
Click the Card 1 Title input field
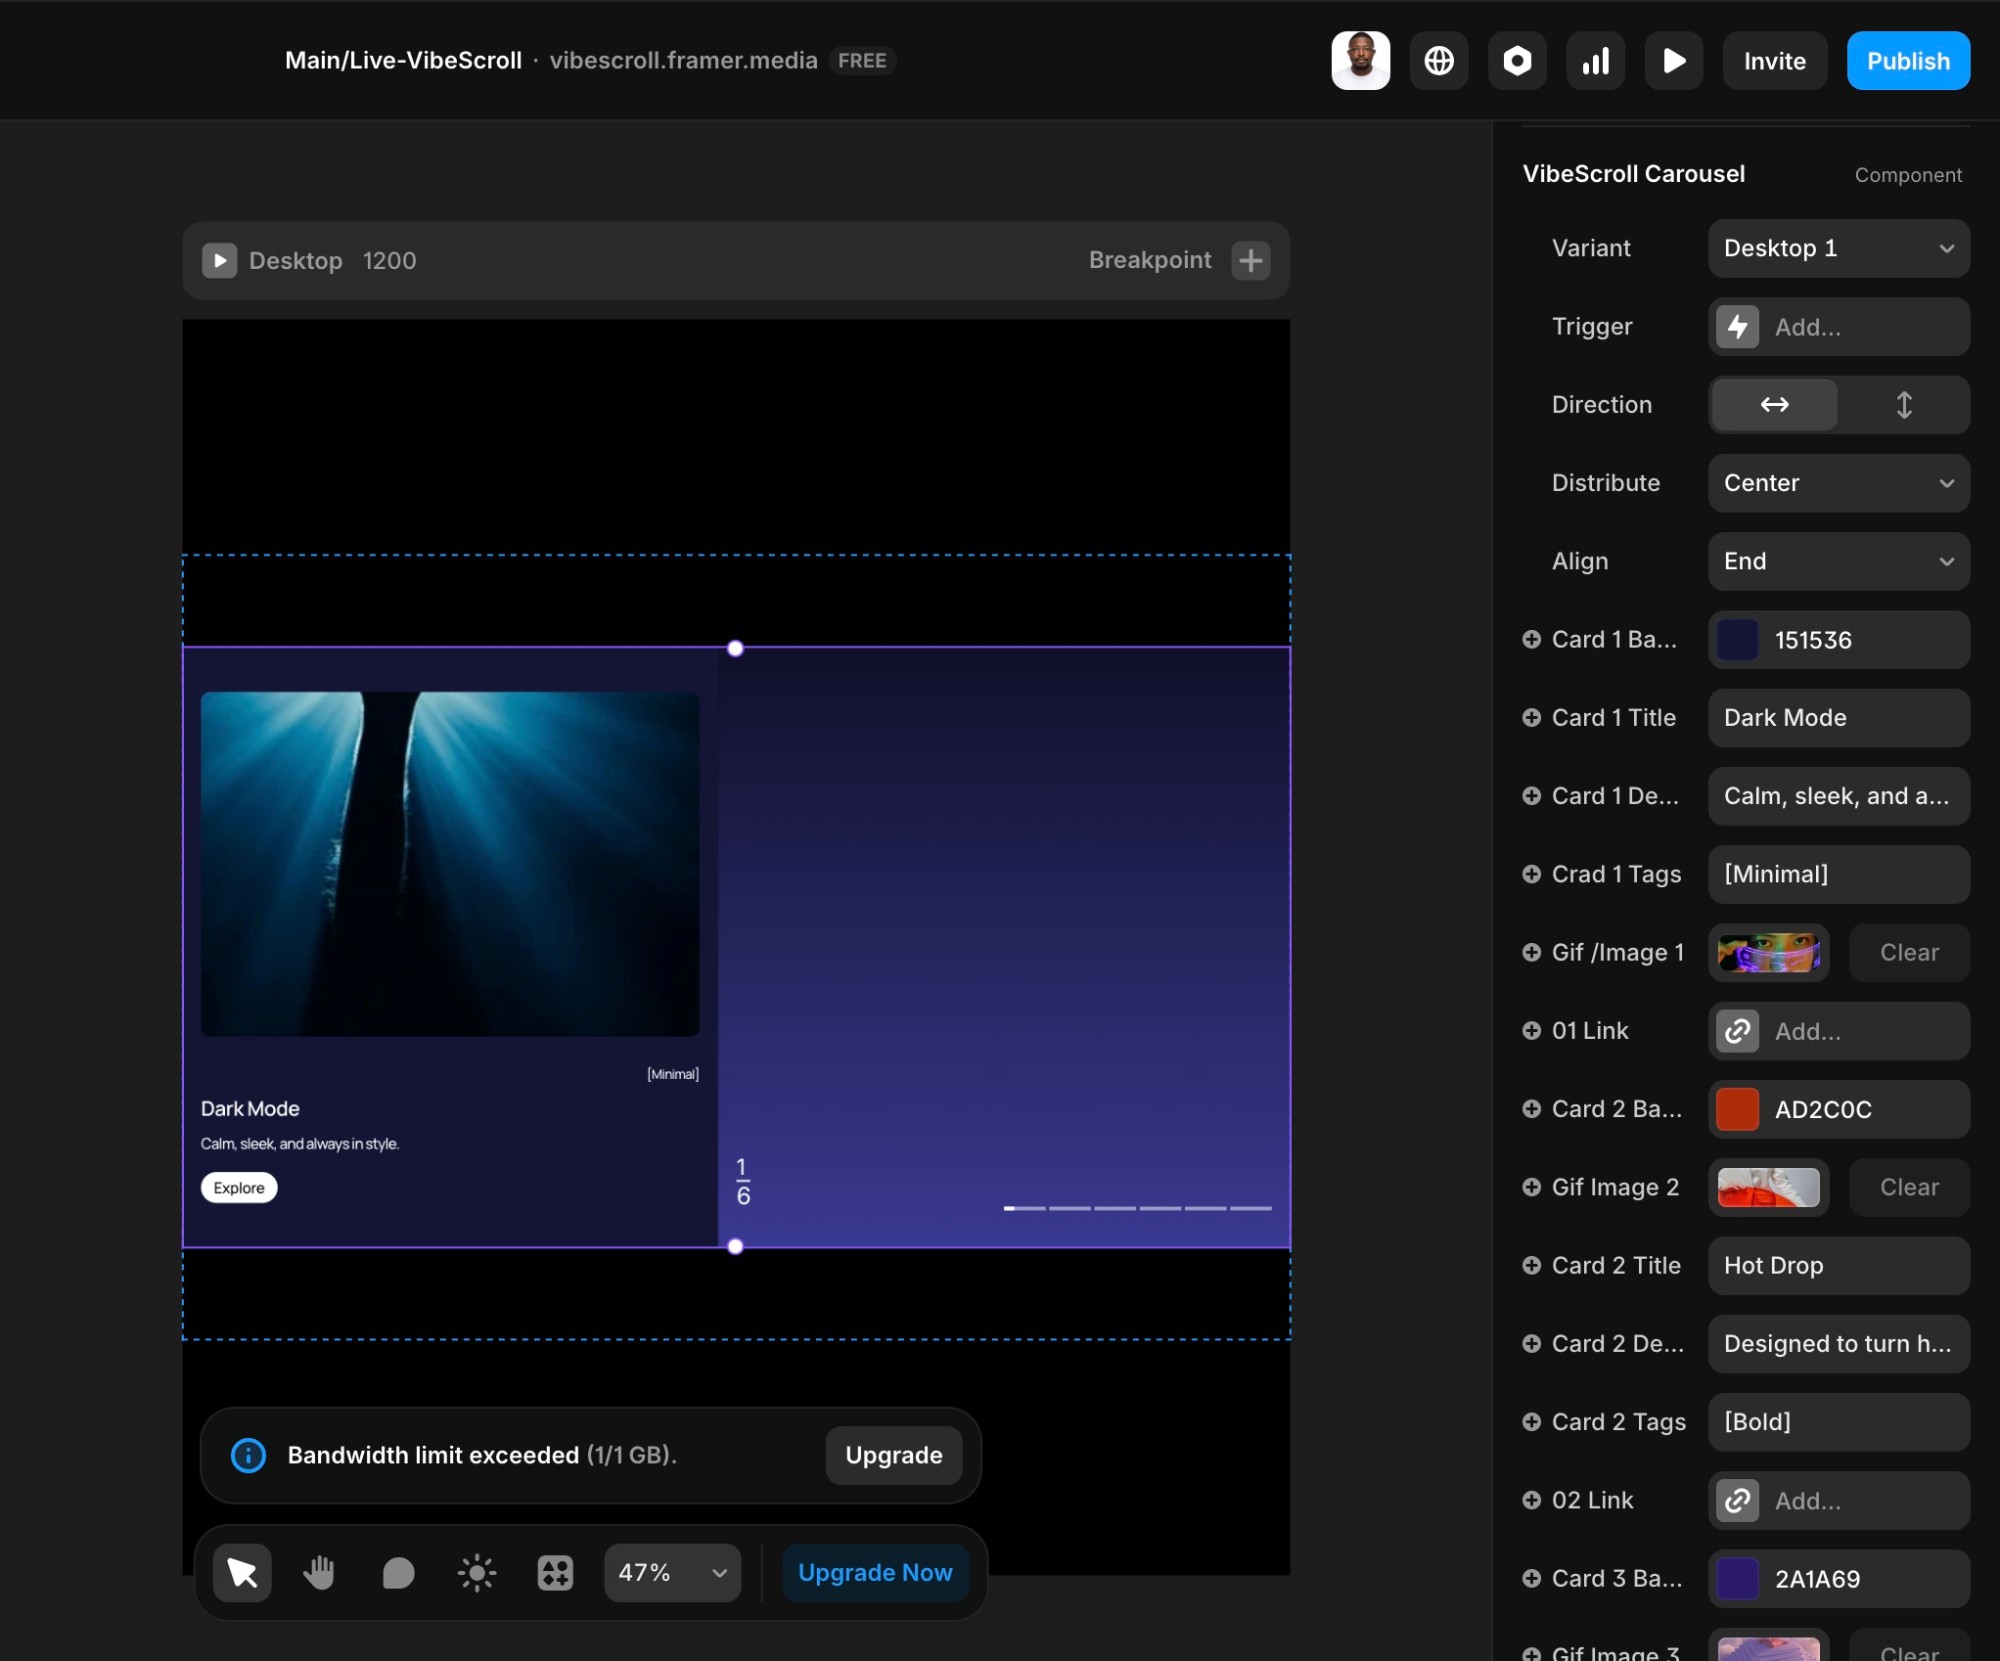click(x=1839, y=718)
